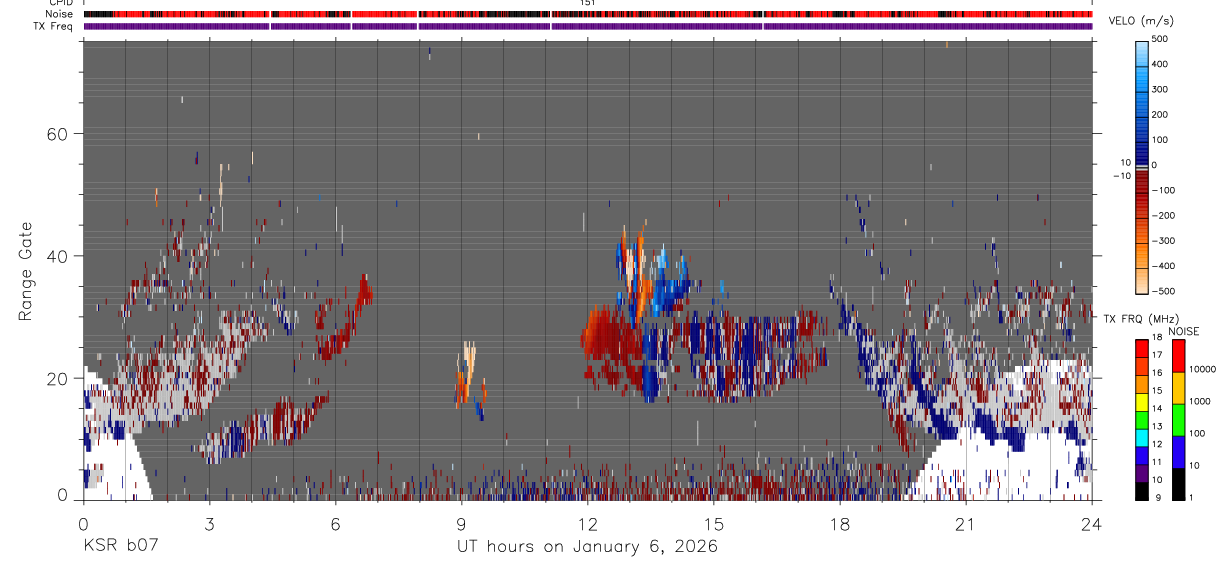Click the 'Range Gate' y-axis label
The image size is (1228, 567).
pyautogui.click(x=26, y=271)
